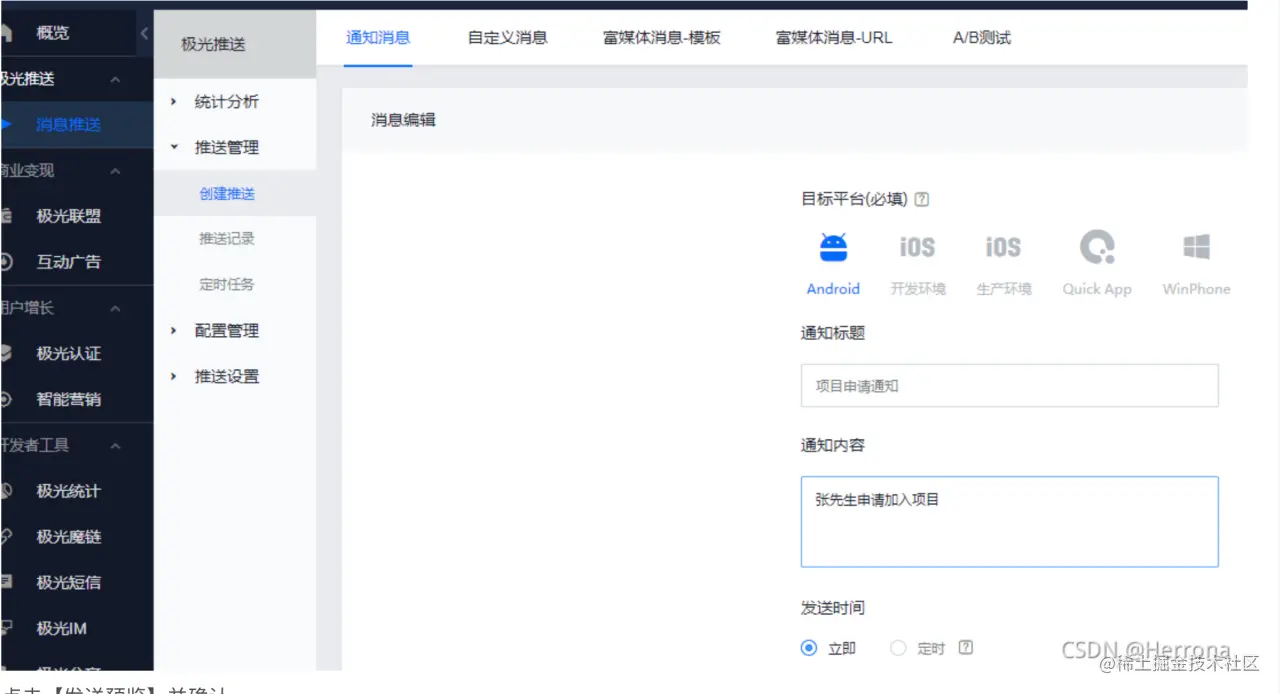Select the Quick App platform icon
The image size is (1280, 694).
(1096, 260)
